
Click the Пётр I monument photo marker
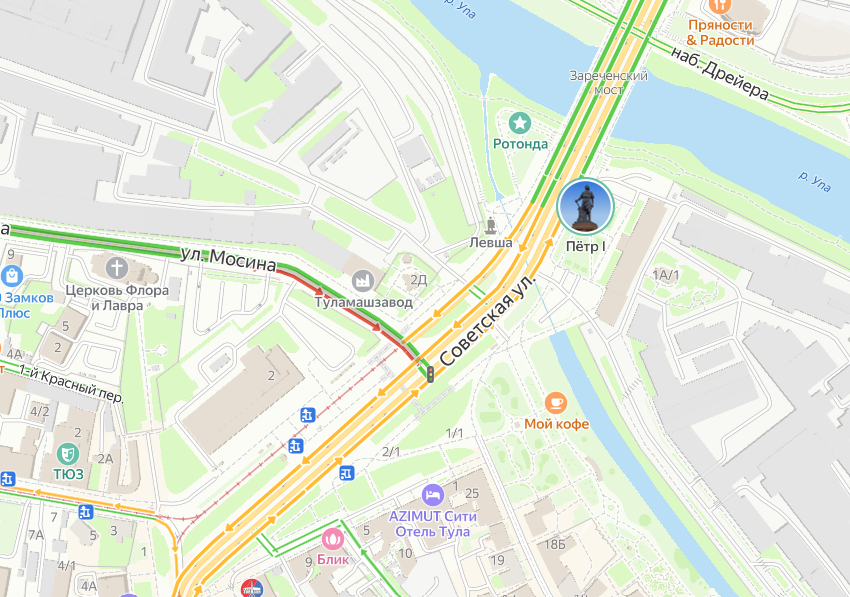click(x=585, y=207)
